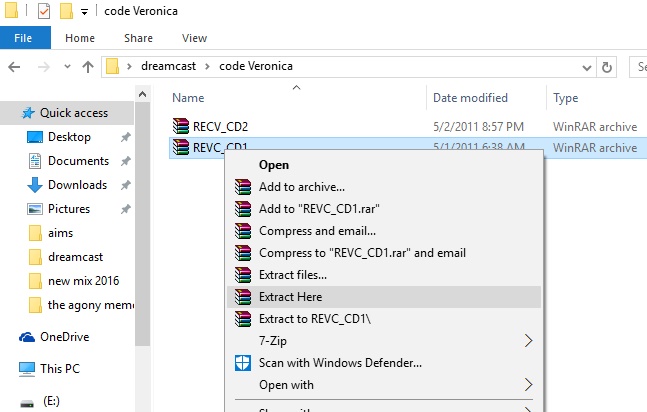The image size is (647, 412).
Task: Click the Pictures icon in sidebar
Action: (x=35, y=209)
